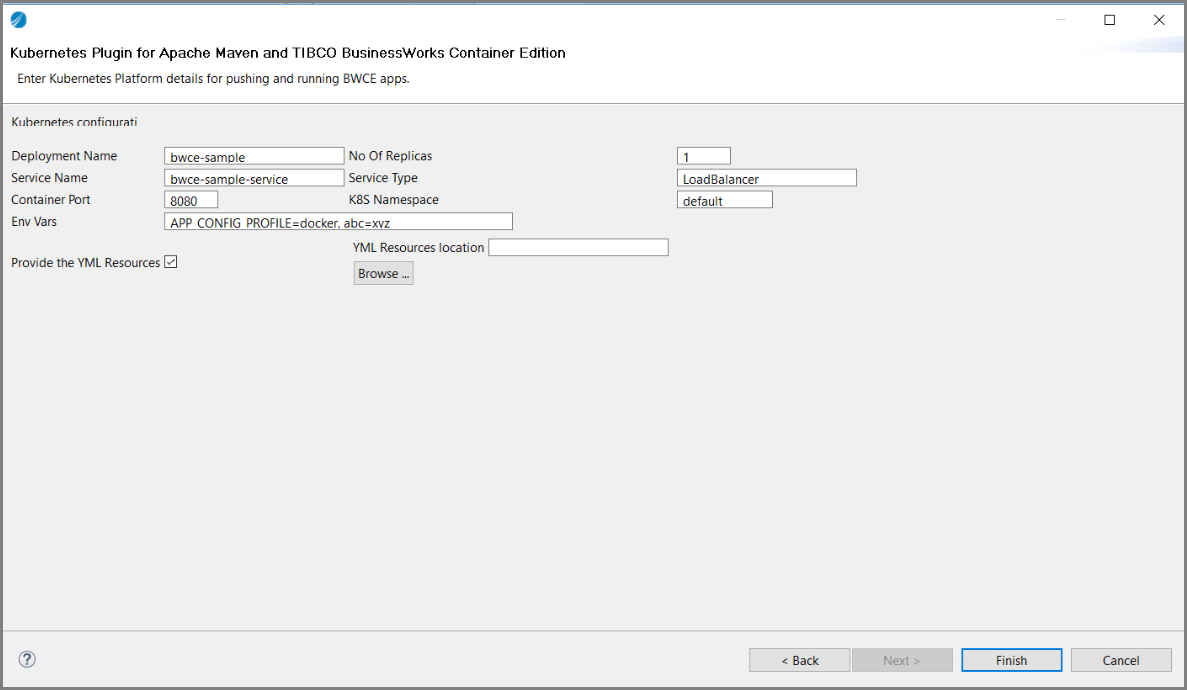Click the TIBCO application icon in title bar
The width and height of the screenshot is (1187, 690).
[x=19, y=20]
